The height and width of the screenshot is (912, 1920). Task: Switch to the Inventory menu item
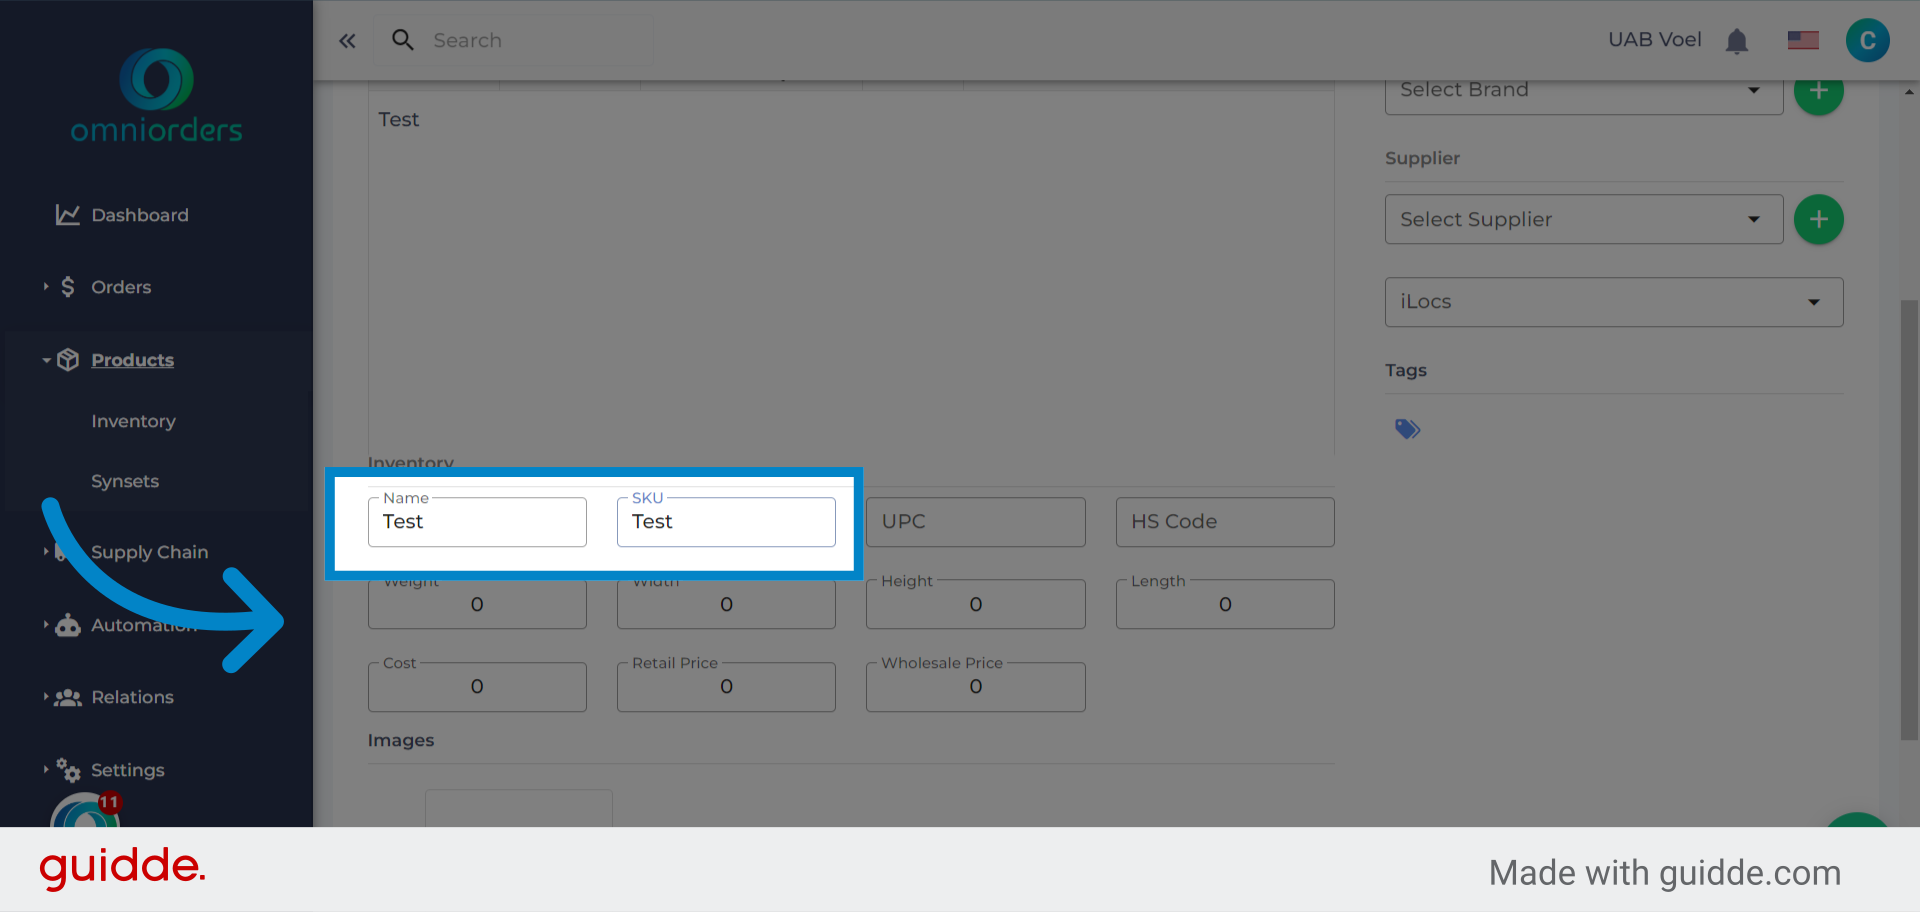133,421
